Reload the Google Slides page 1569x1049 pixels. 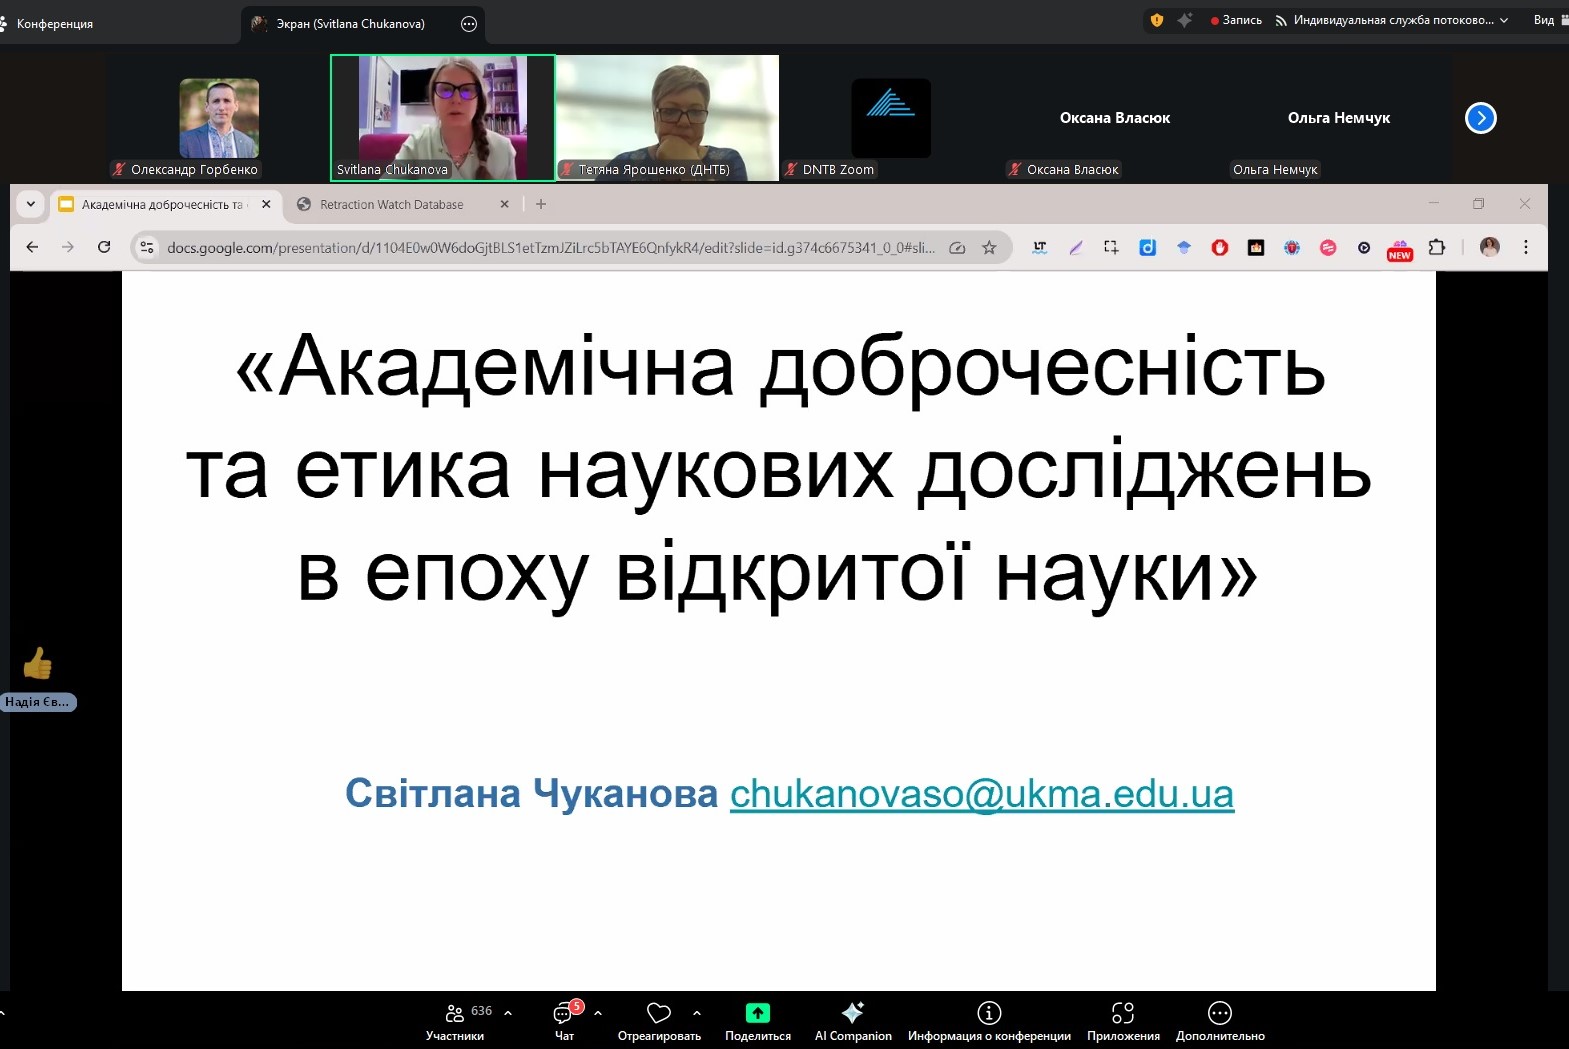click(104, 247)
